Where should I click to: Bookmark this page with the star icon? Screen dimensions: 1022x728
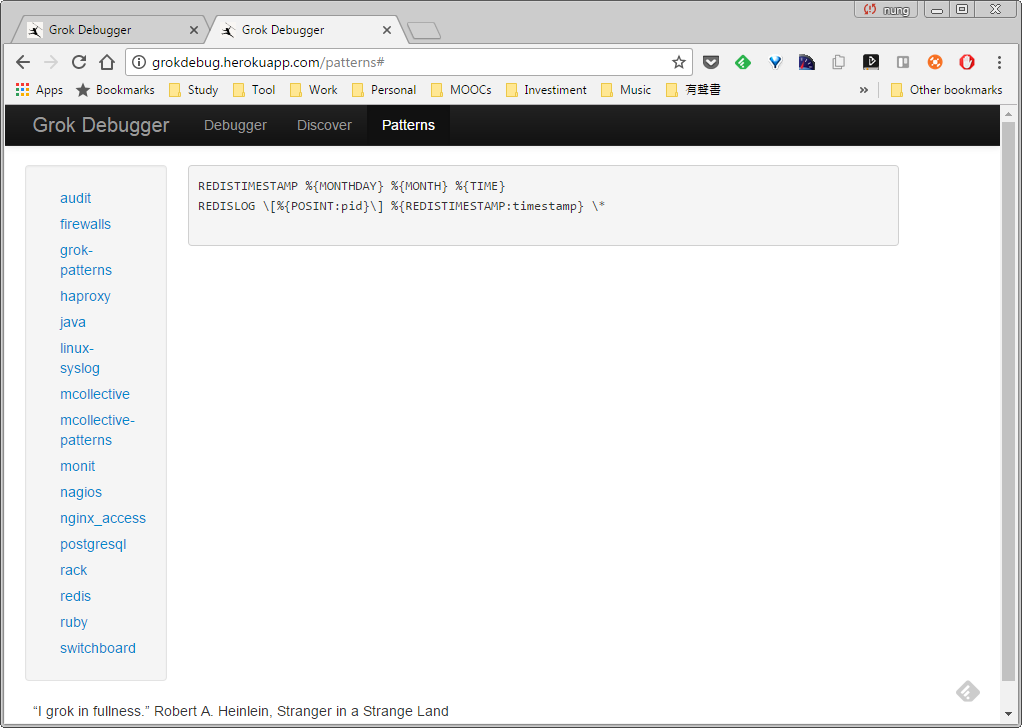[x=679, y=63]
